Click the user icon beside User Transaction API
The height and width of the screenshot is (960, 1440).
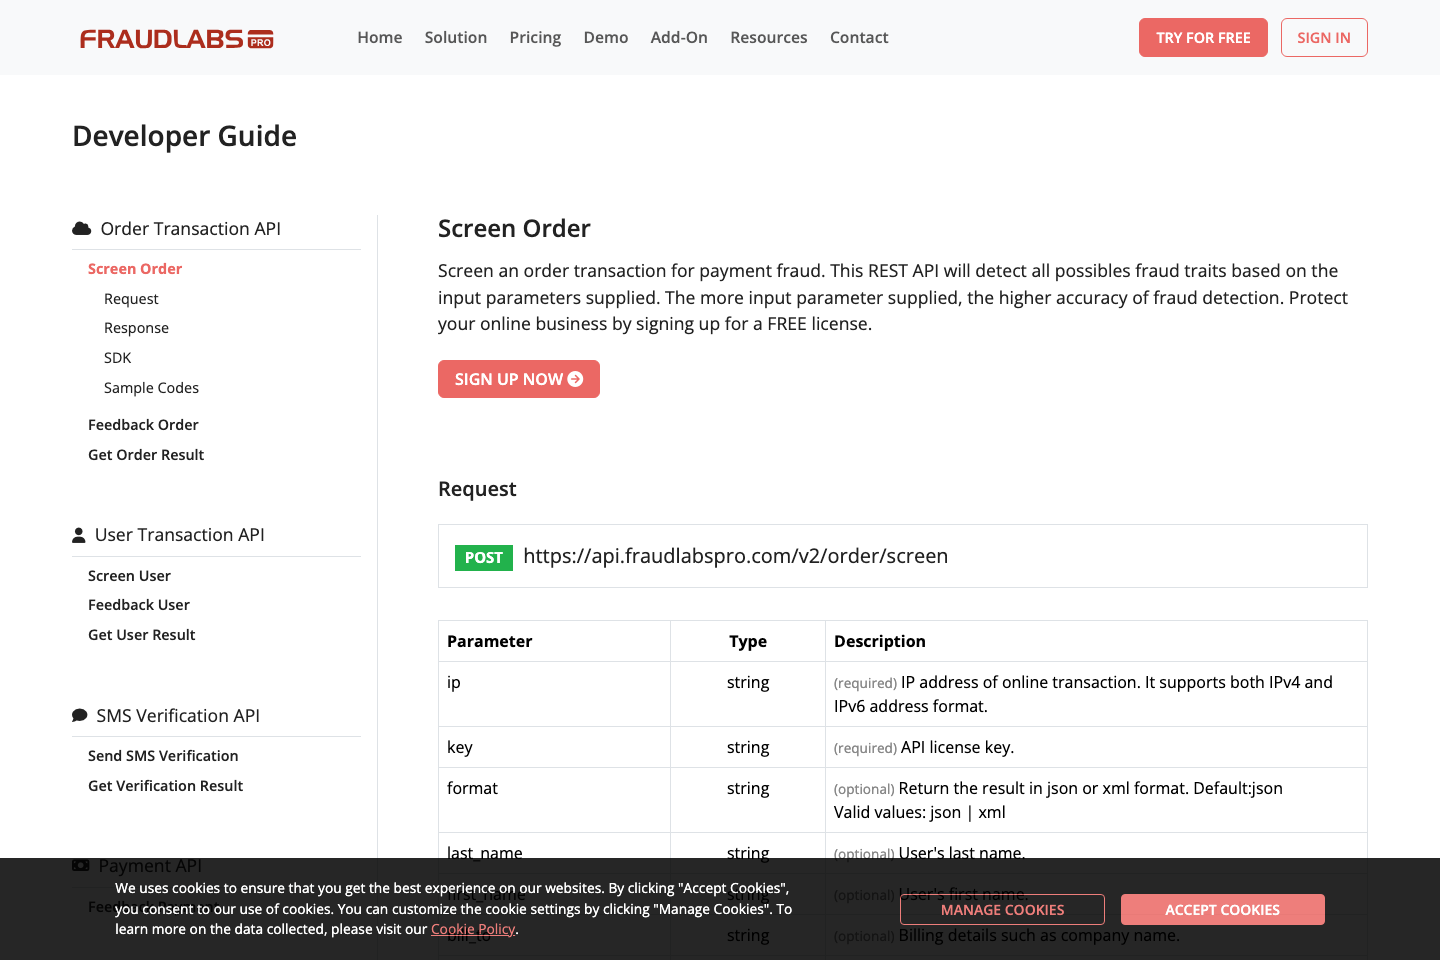click(78, 534)
